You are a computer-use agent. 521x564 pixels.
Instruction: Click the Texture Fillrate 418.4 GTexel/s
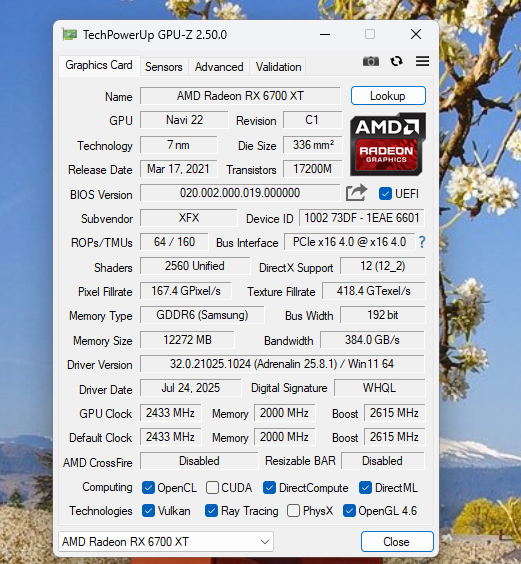pyautogui.click(x=373, y=291)
